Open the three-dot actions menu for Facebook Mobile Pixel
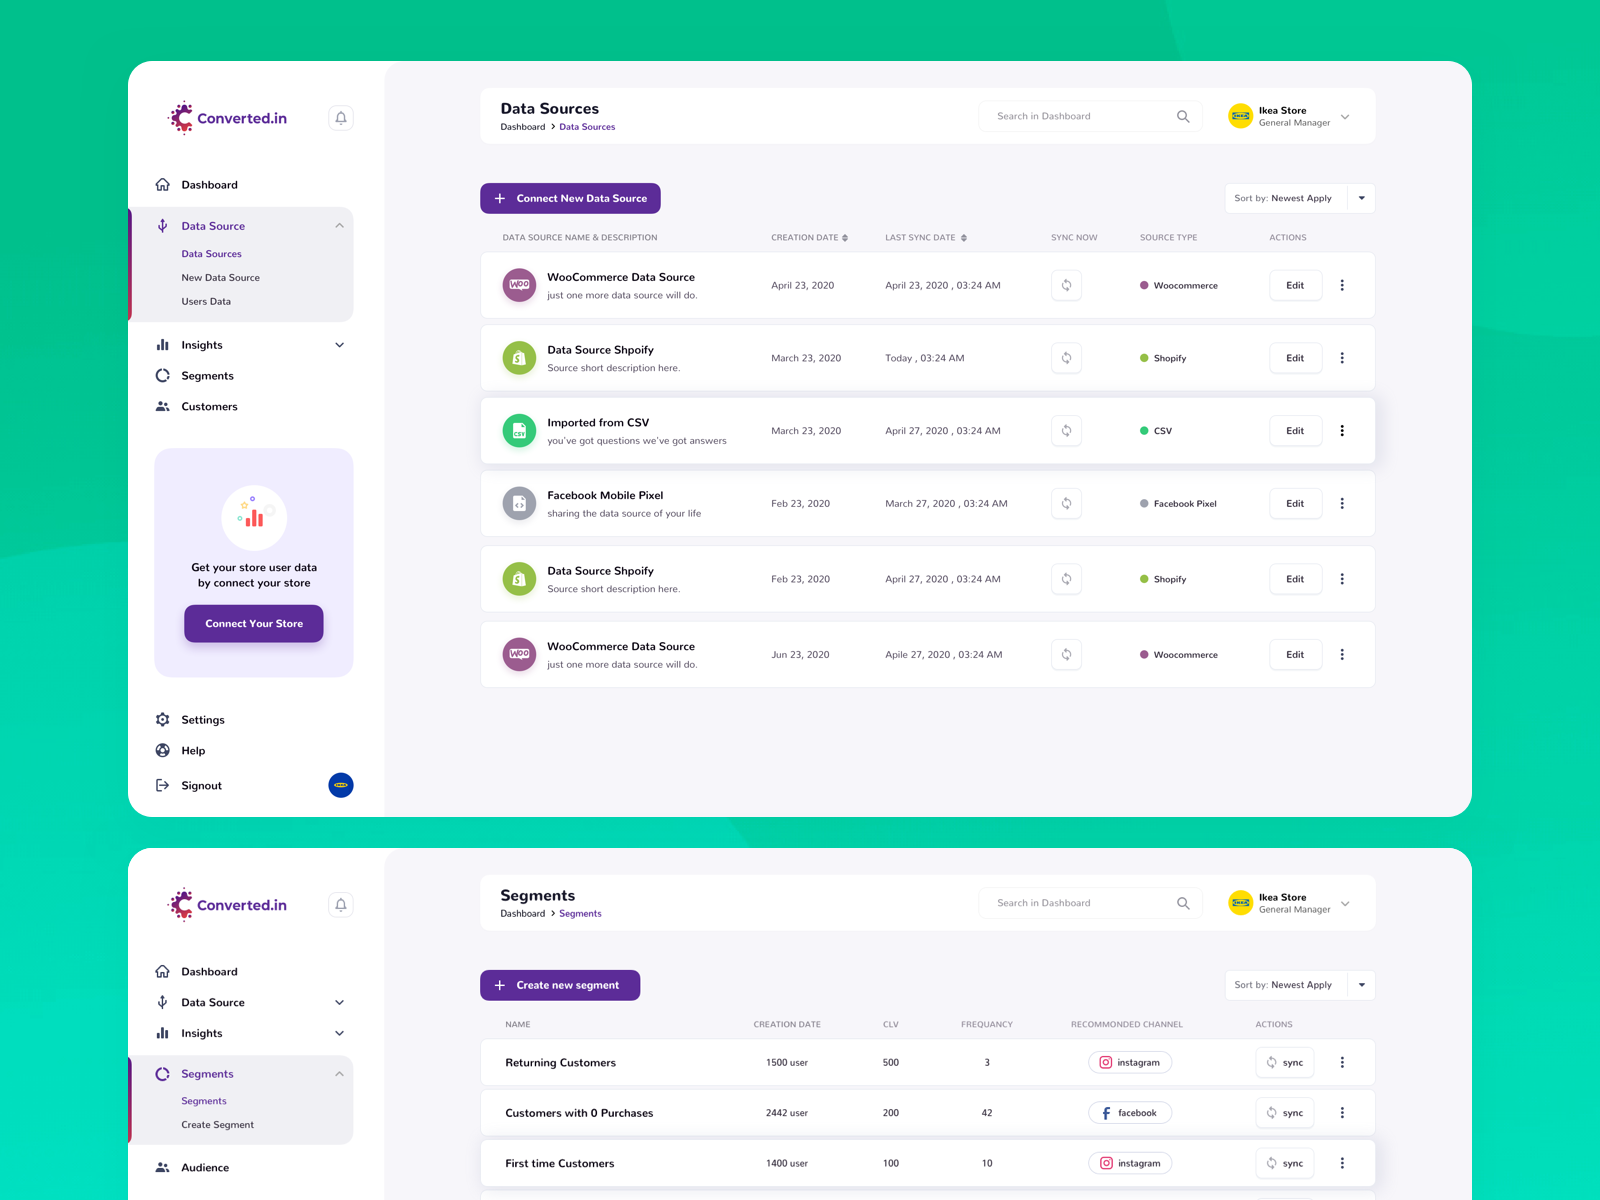 [x=1343, y=503]
